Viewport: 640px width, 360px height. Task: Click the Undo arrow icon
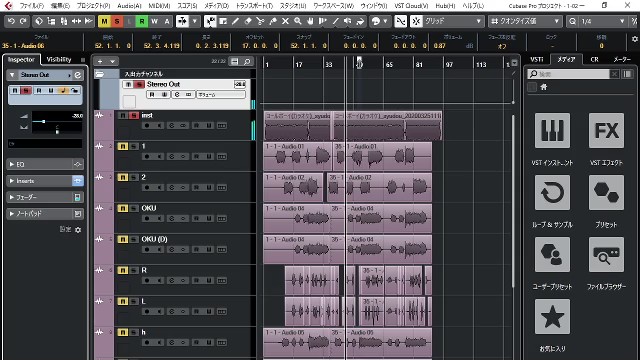click(11, 21)
